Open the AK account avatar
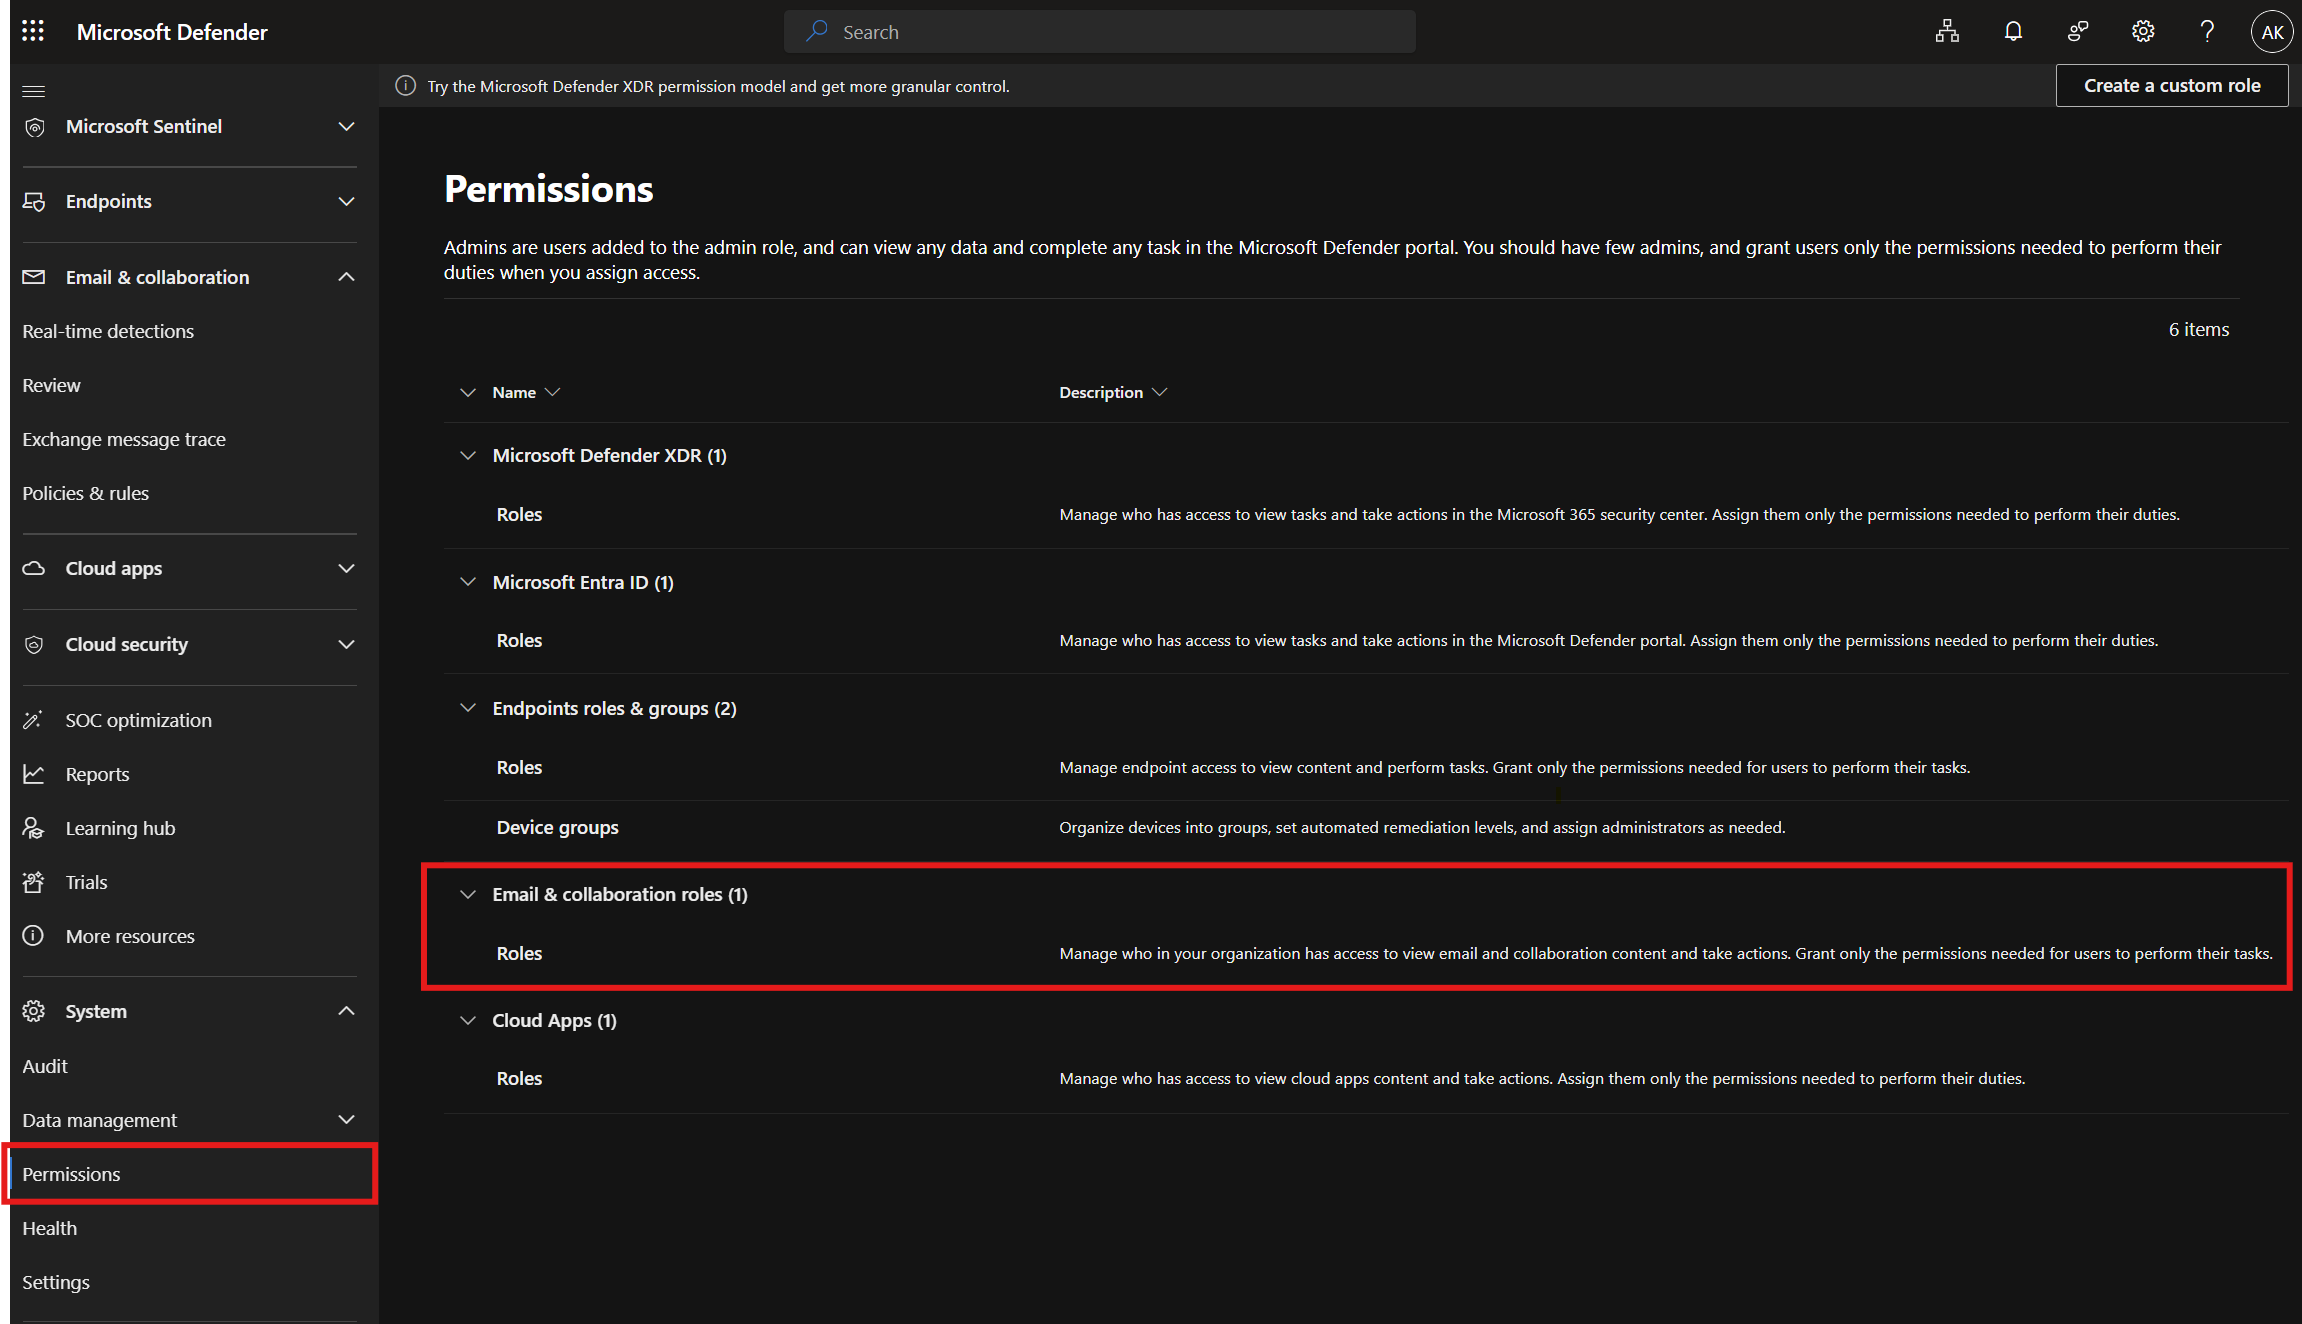This screenshot has height=1324, width=2302. pyautogui.click(x=2271, y=32)
